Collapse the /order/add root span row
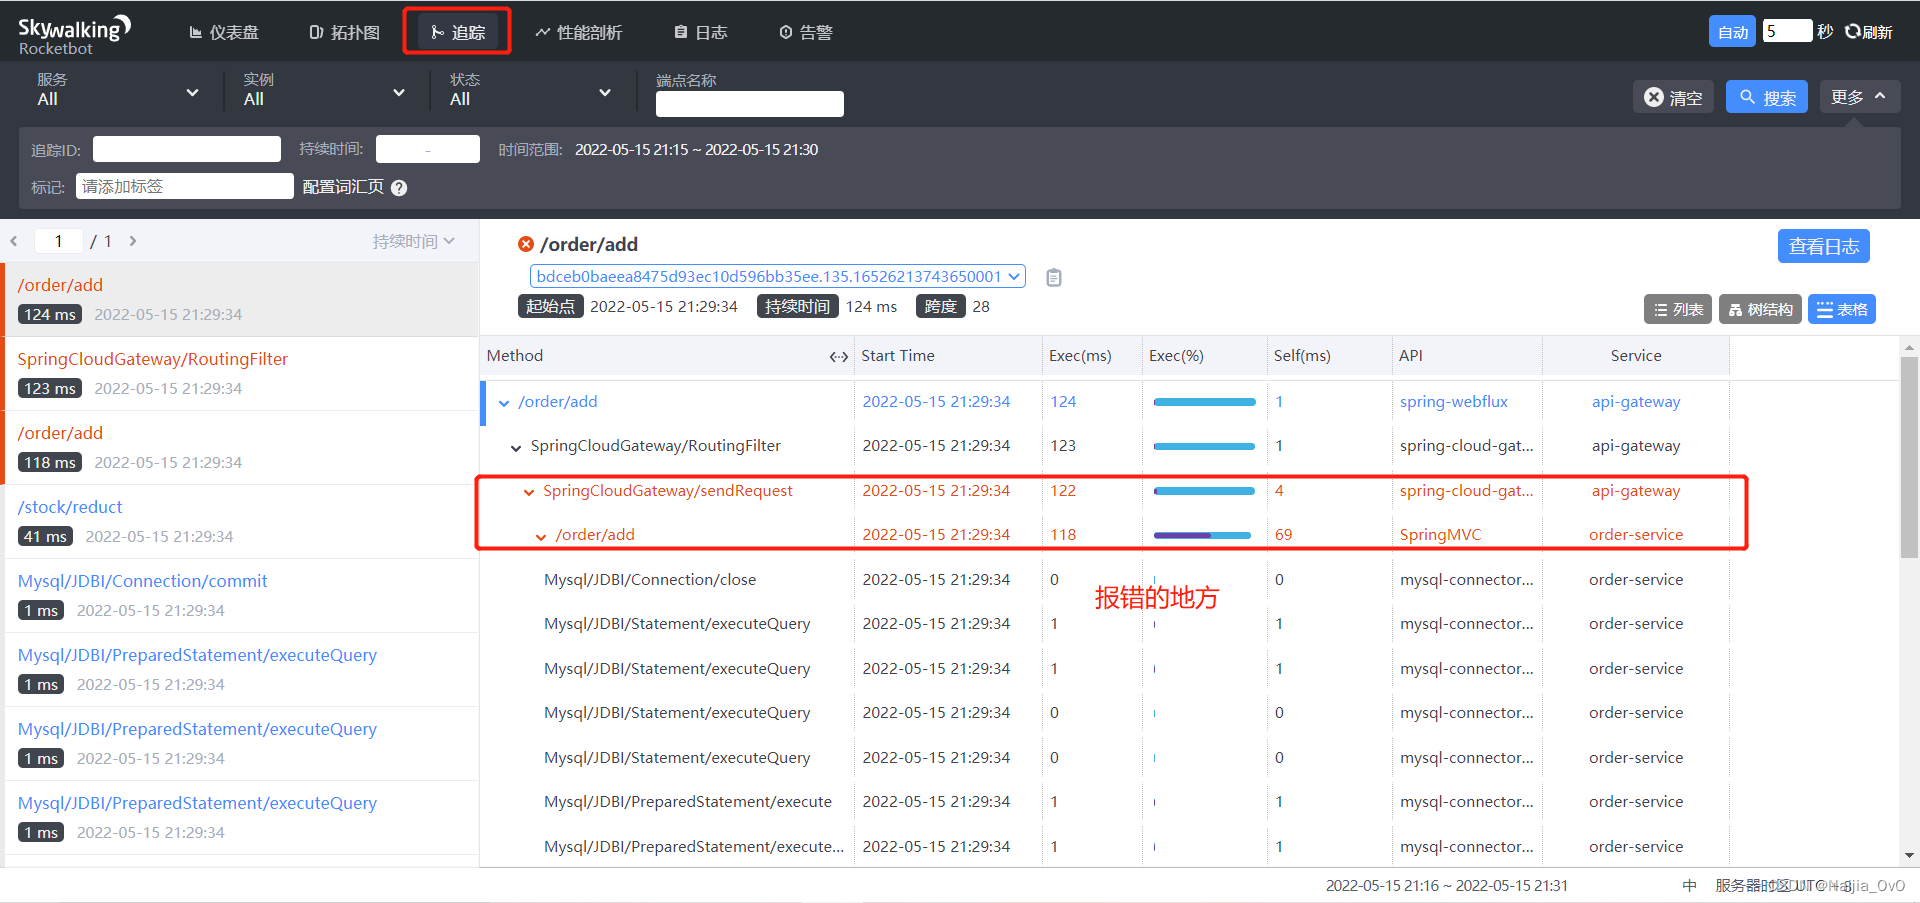The height and width of the screenshot is (903, 1920). [504, 403]
